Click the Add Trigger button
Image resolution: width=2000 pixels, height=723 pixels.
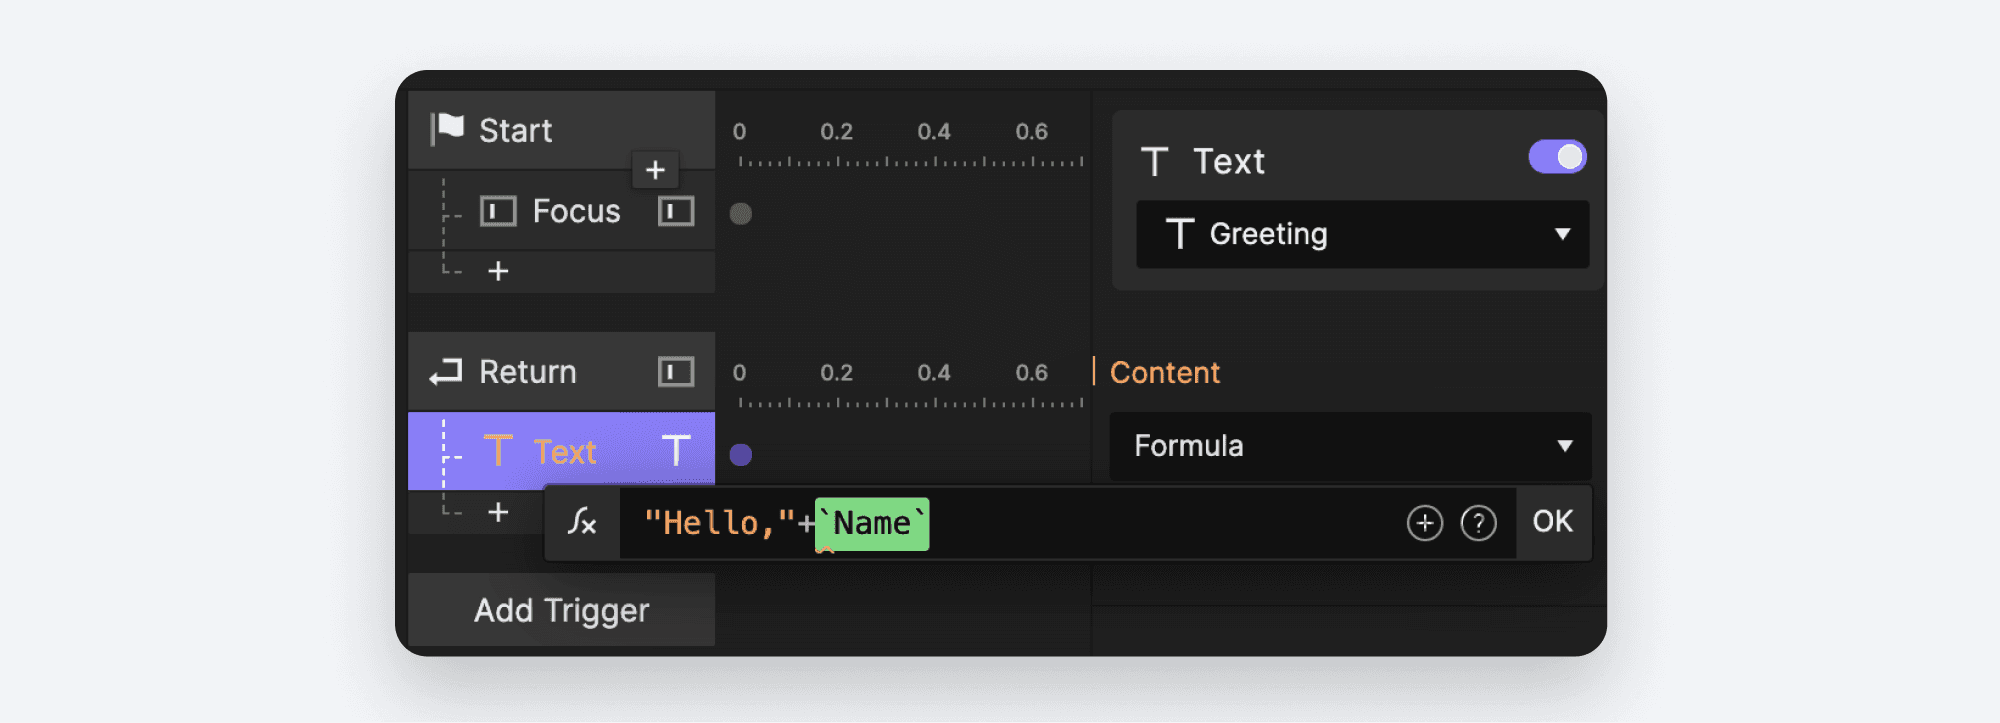coord(560,610)
